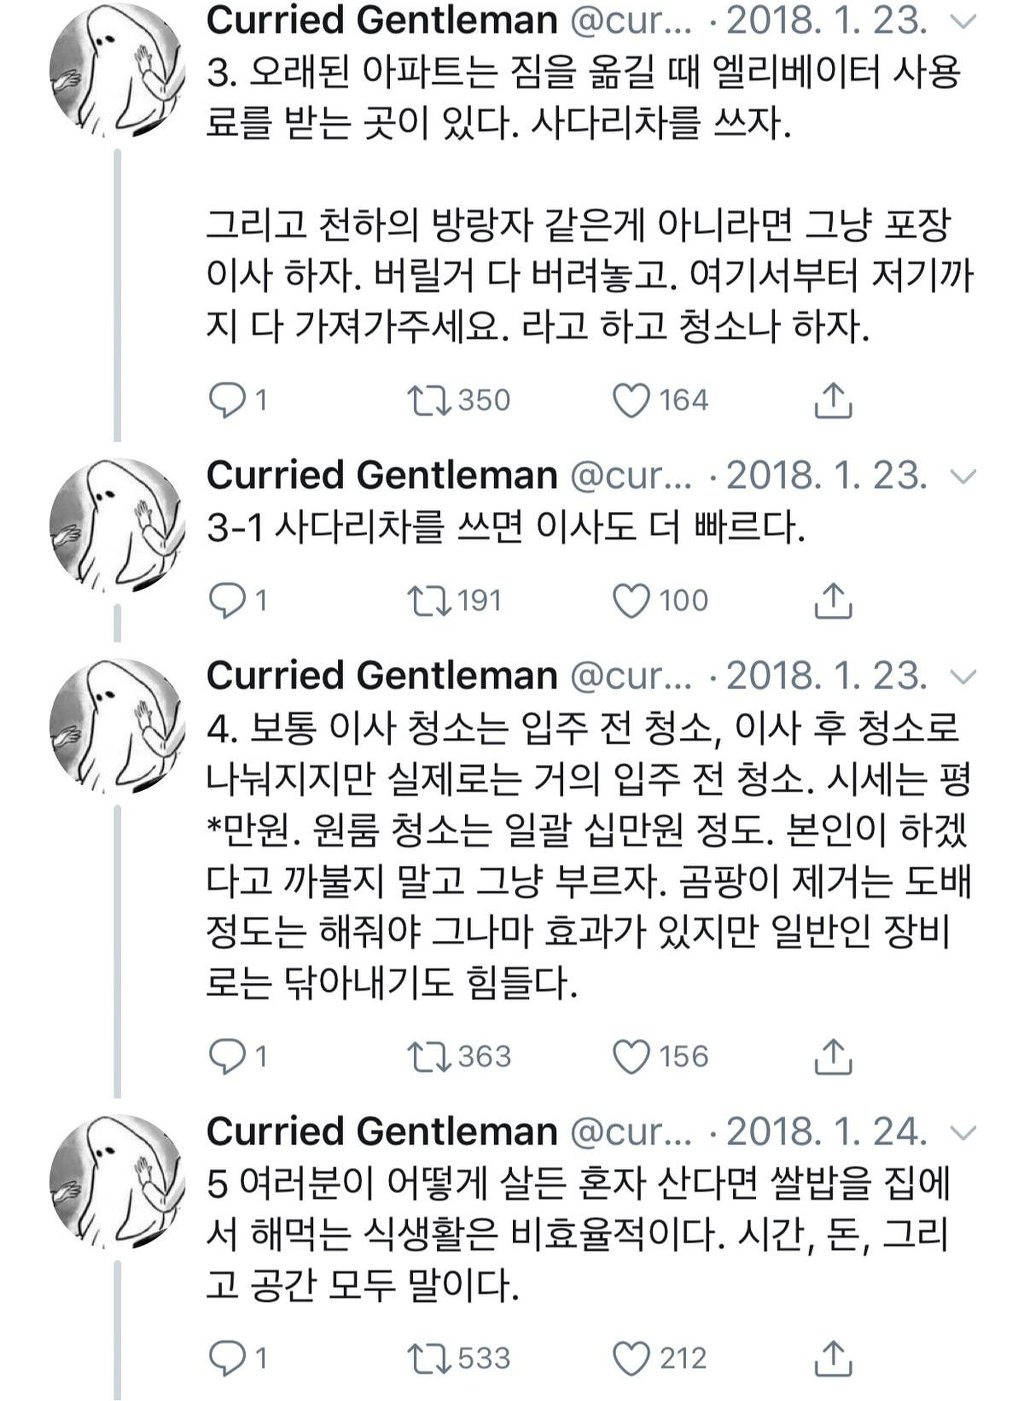Like the tweet with 100 likes
Viewport: 1024px width, 1401px height.
pos(631,600)
